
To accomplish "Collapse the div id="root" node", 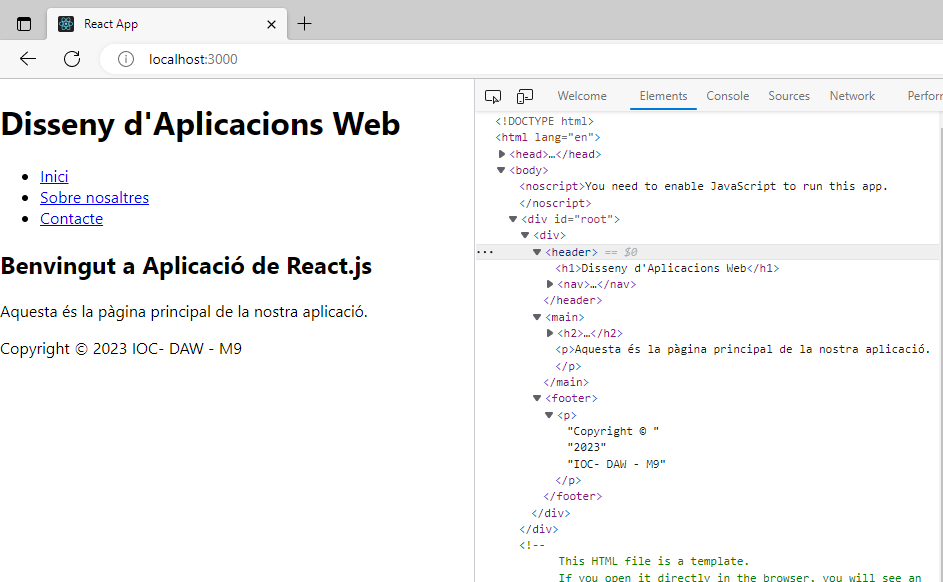I will coord(514,219).
